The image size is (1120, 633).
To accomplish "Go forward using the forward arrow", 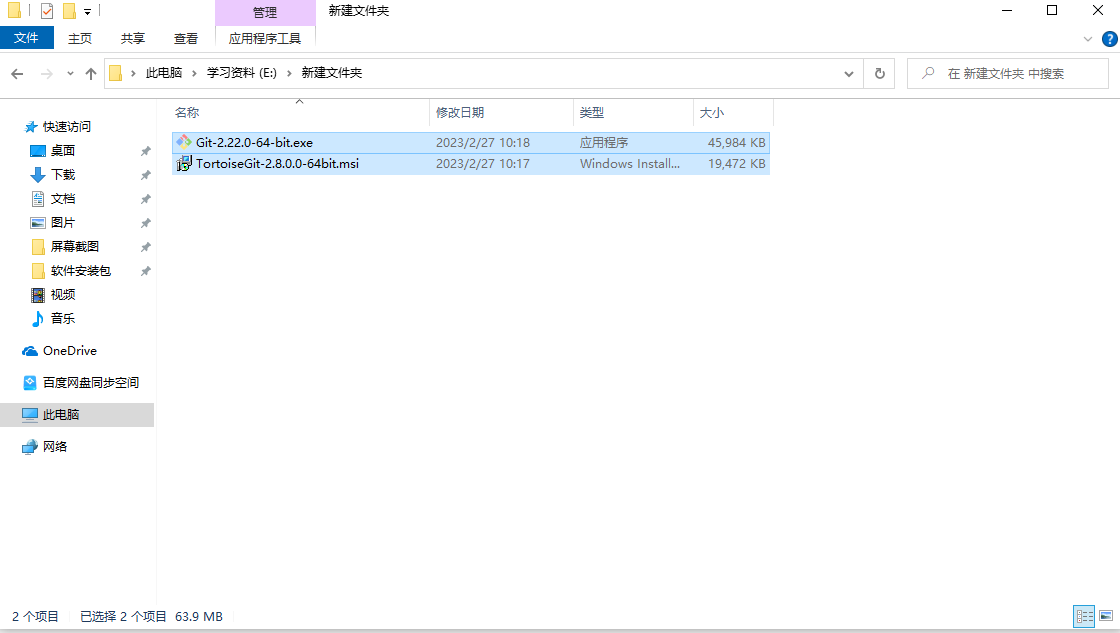I will coord(46,74).
